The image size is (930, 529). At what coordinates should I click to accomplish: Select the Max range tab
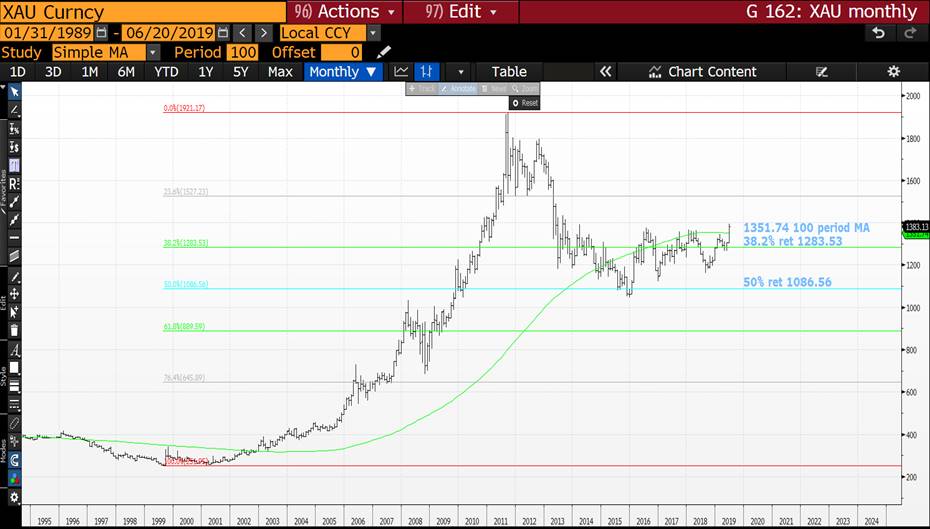(280, 72)
